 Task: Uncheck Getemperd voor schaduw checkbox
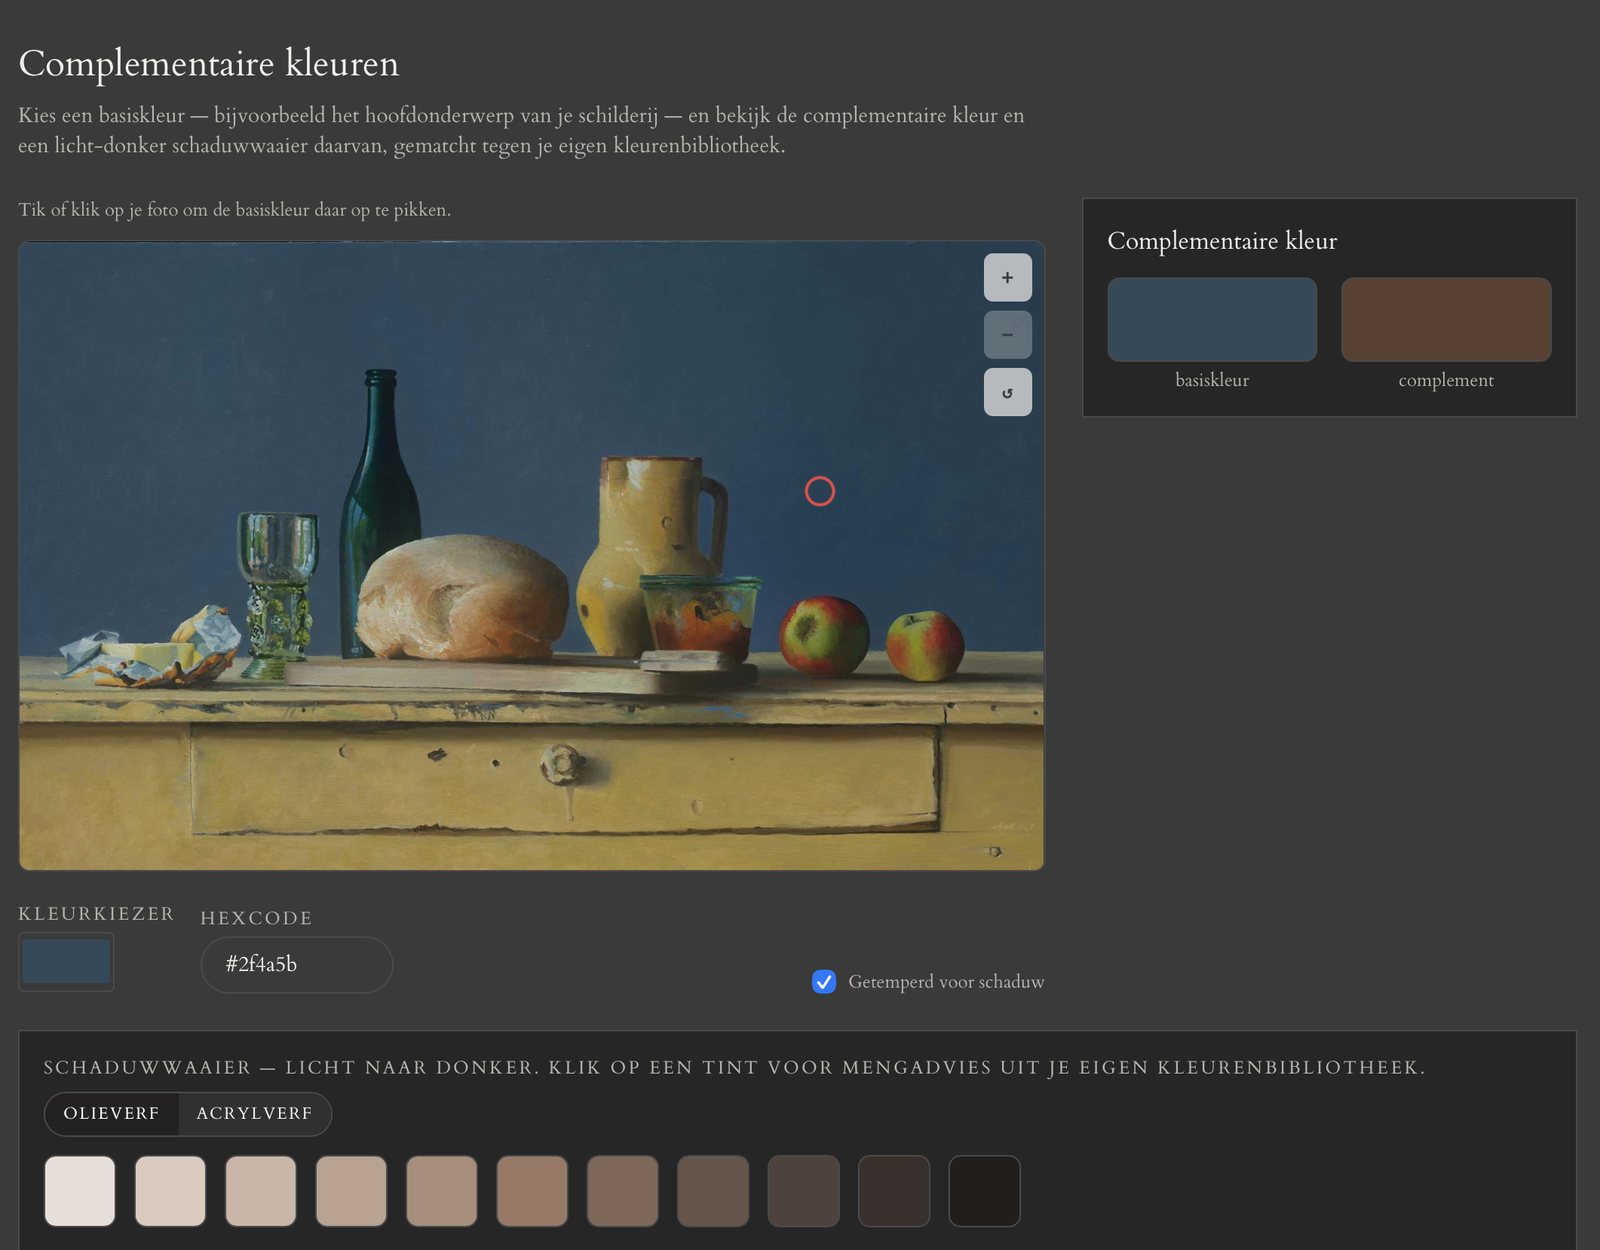tap(824, 981)
